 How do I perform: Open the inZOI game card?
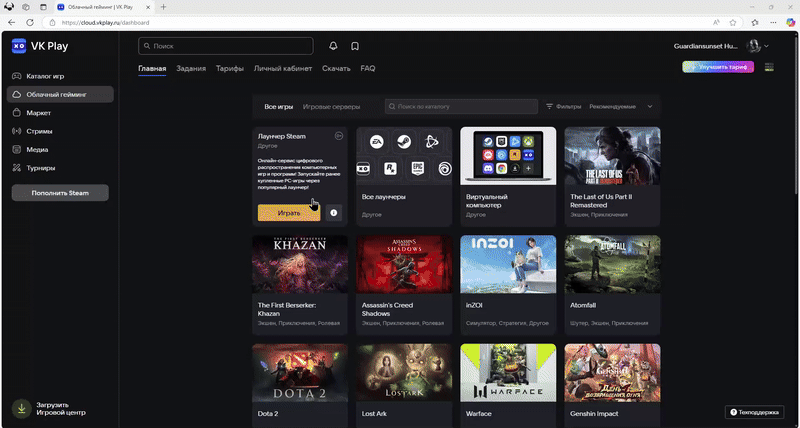coord(508,285)
